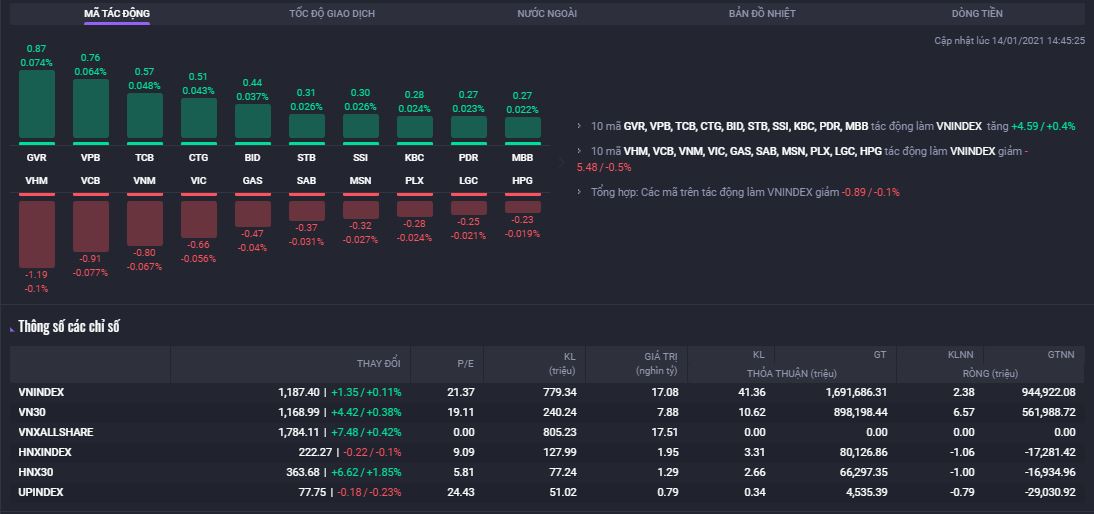
Task: Click the triangle marker beside Thông số các chỉ số
Action: [11, 328]
